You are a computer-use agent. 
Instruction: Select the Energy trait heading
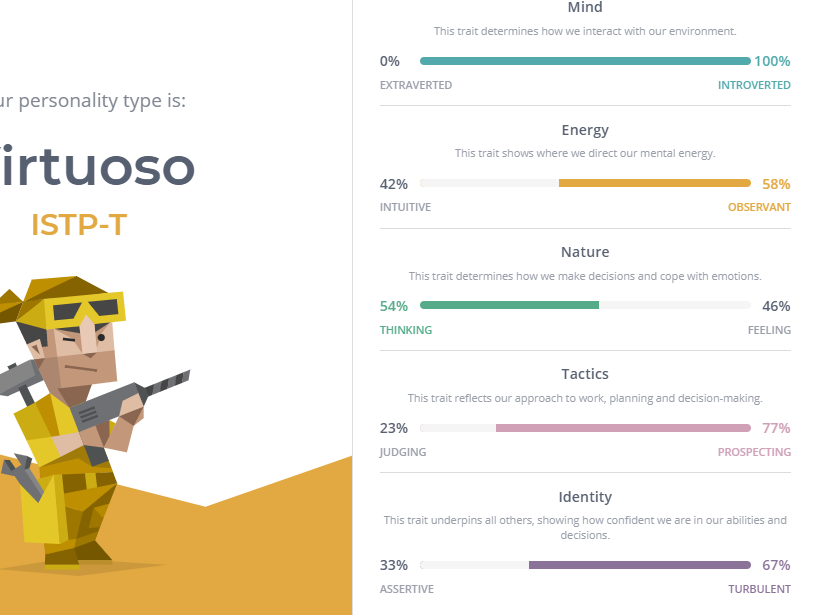[x=585, y=130]
